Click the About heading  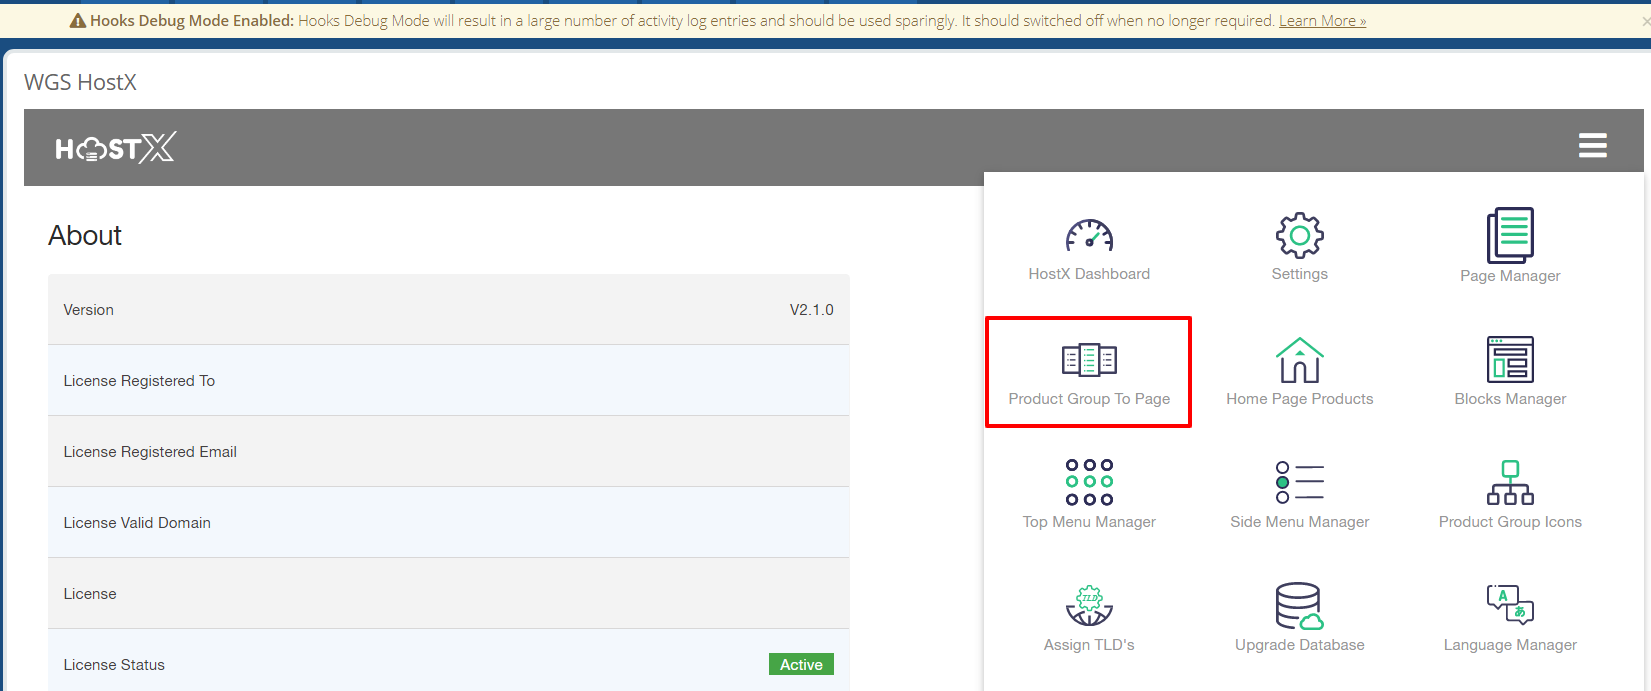tap(85, 235)
